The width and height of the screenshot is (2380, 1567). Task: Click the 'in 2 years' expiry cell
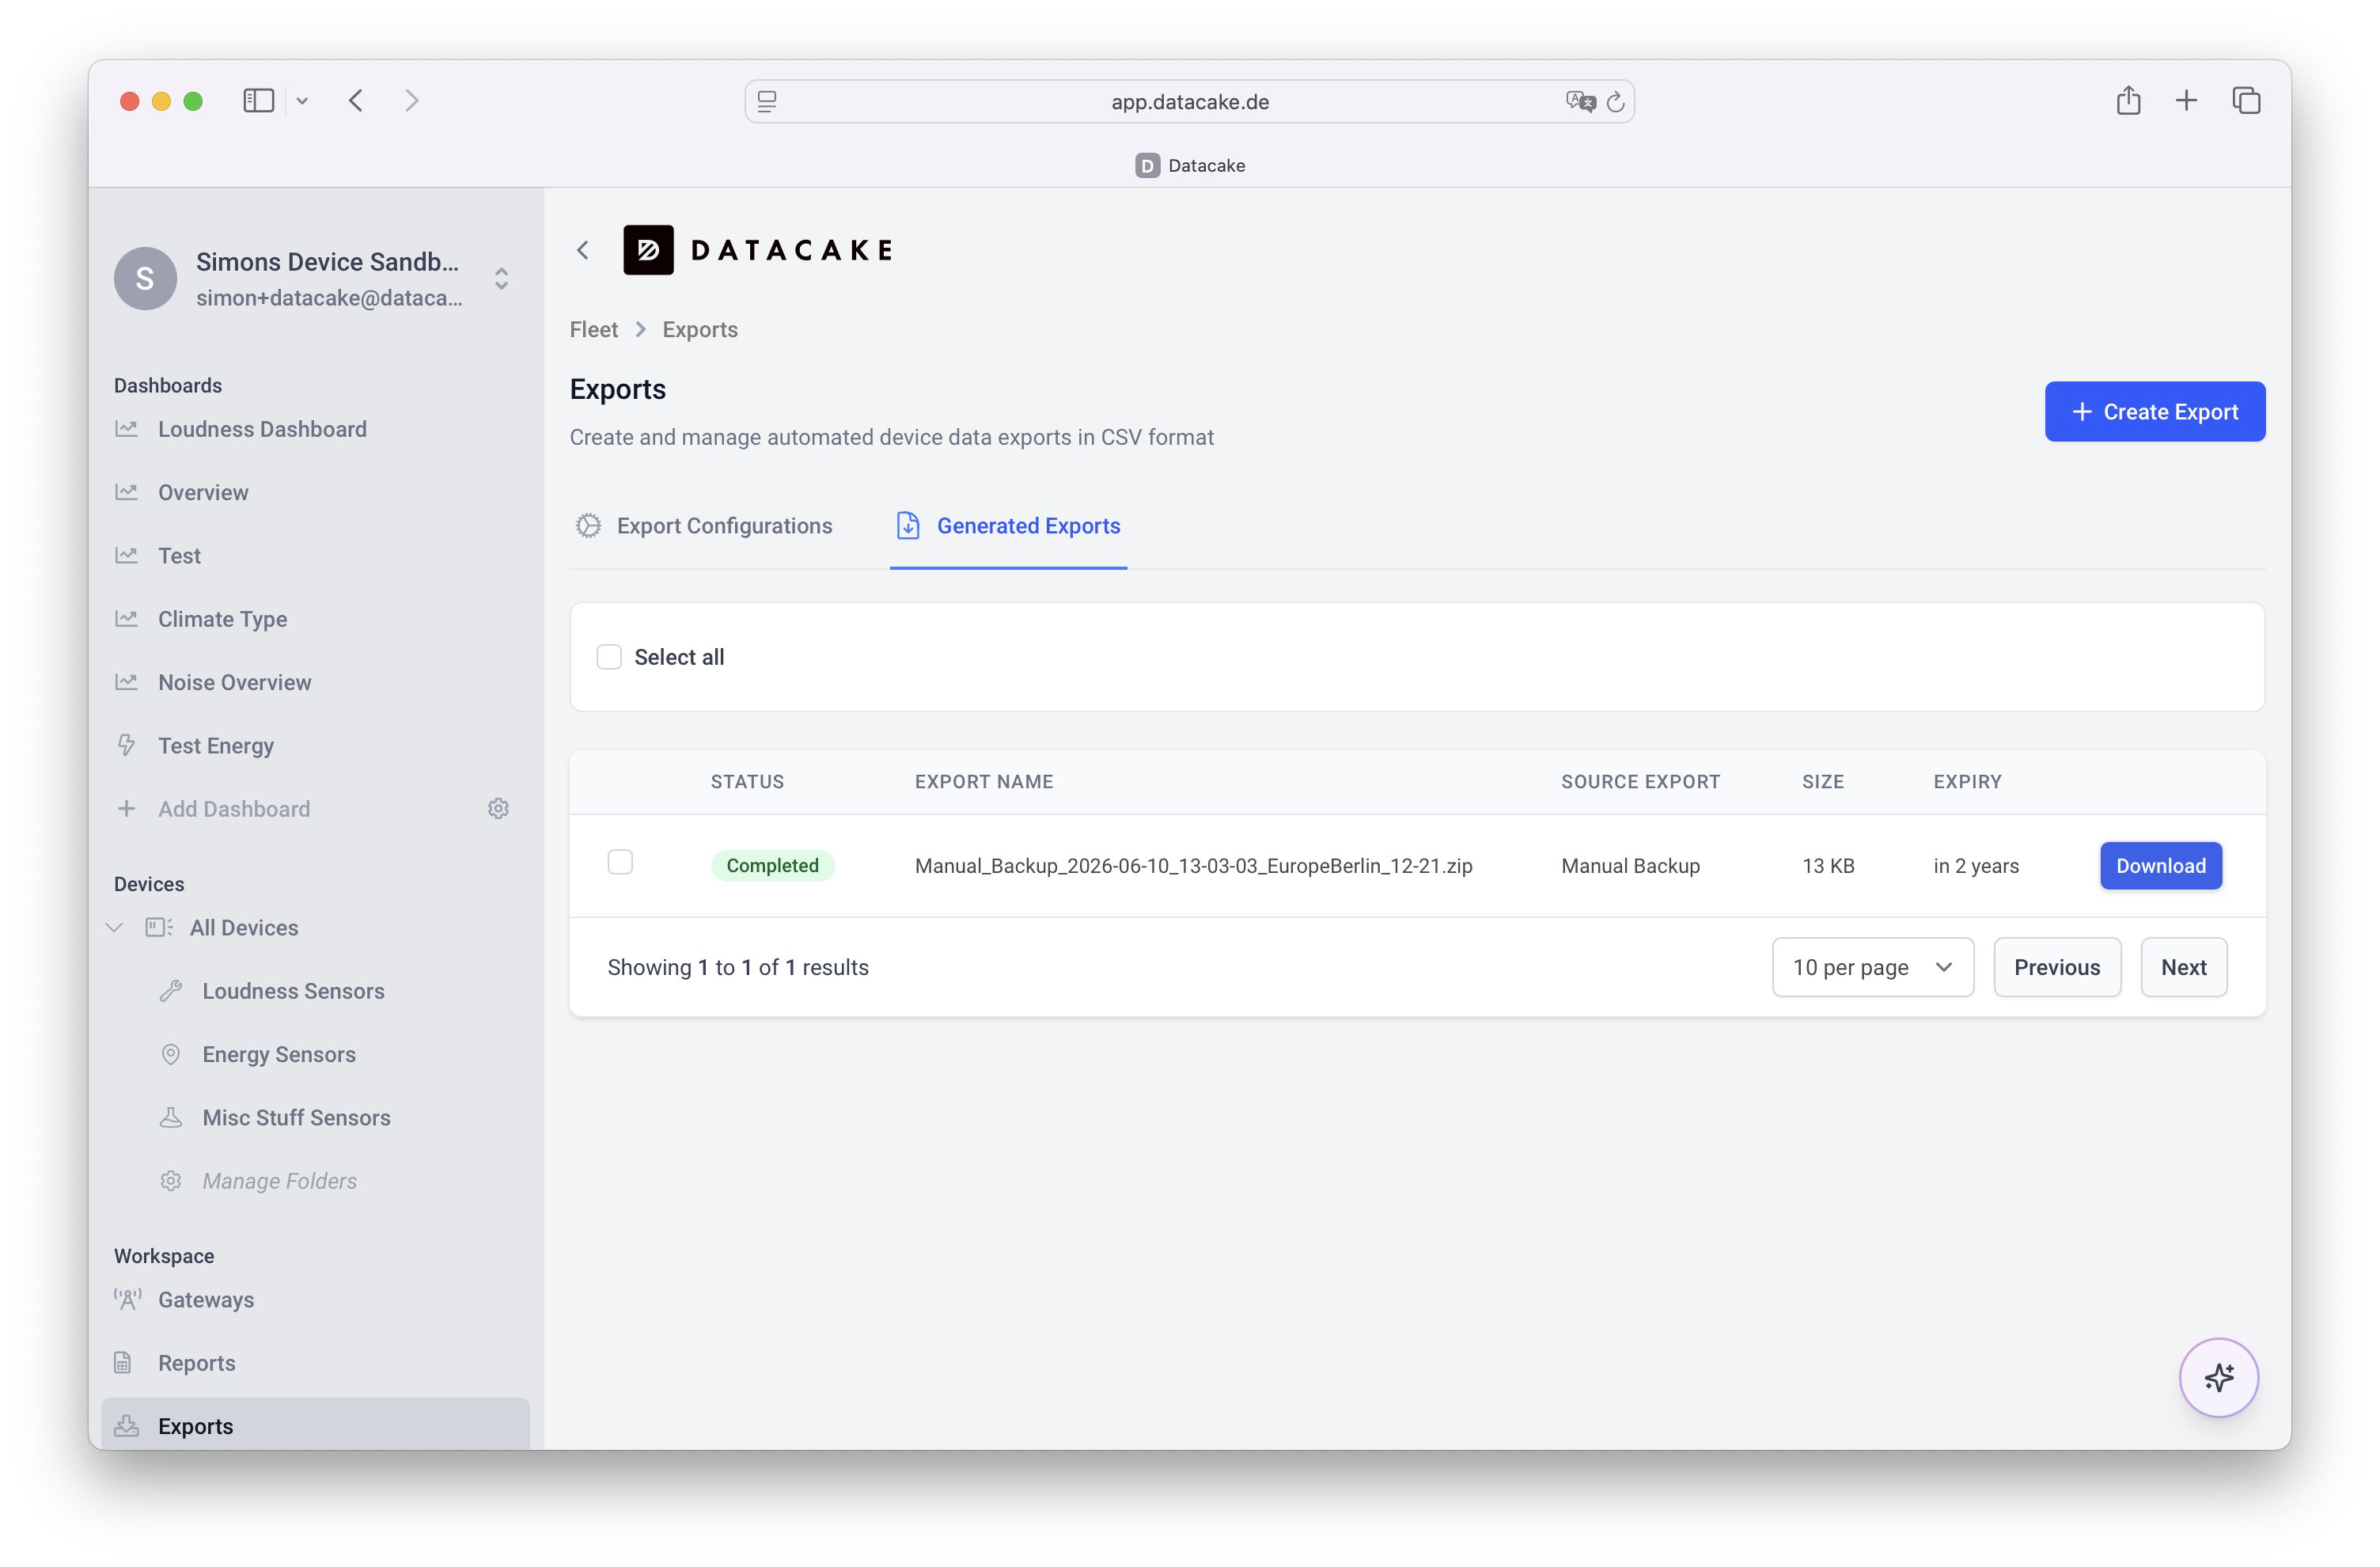(1975, 866)
